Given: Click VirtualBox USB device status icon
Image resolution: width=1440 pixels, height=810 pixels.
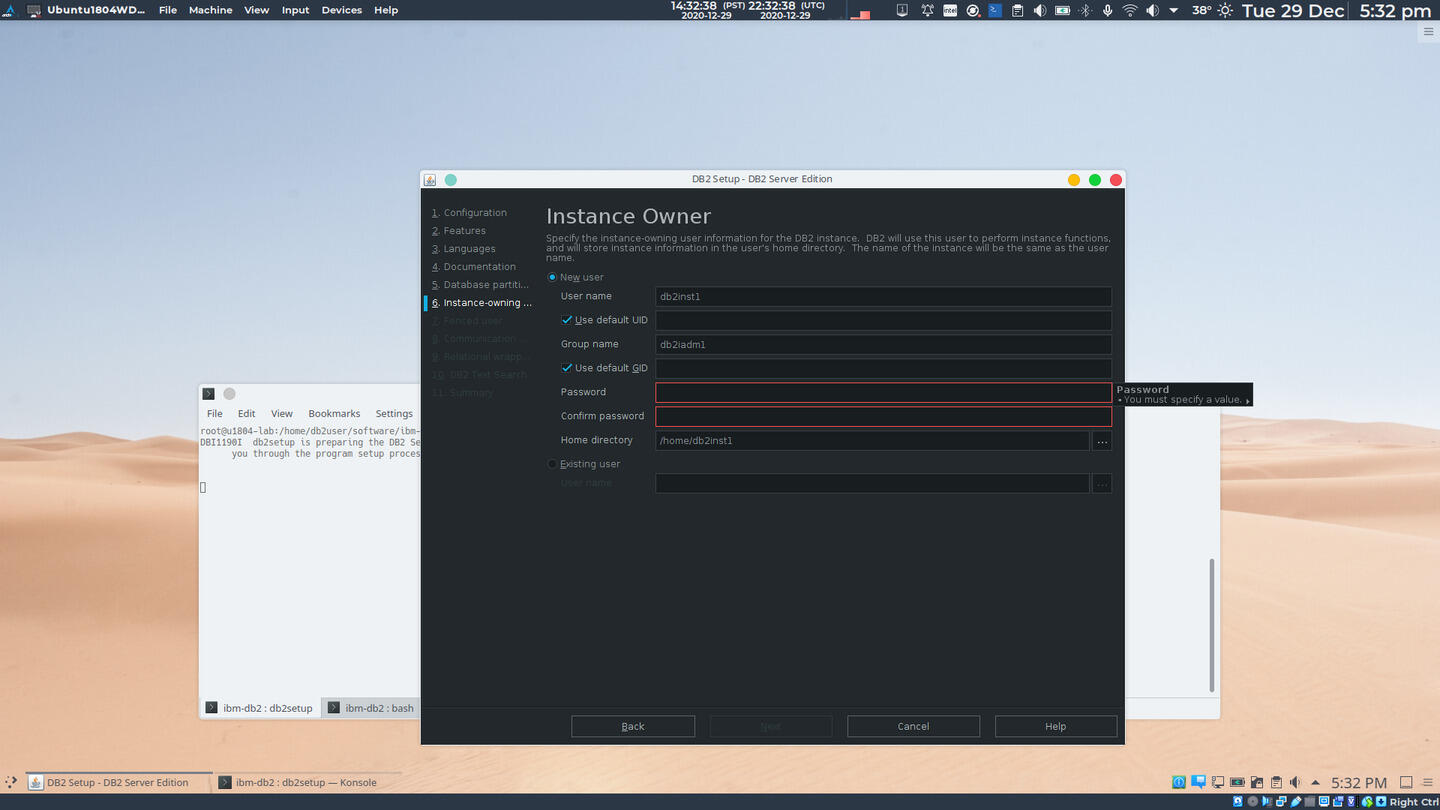Looking at the screenshot, I should click(x=1296, y=801).
